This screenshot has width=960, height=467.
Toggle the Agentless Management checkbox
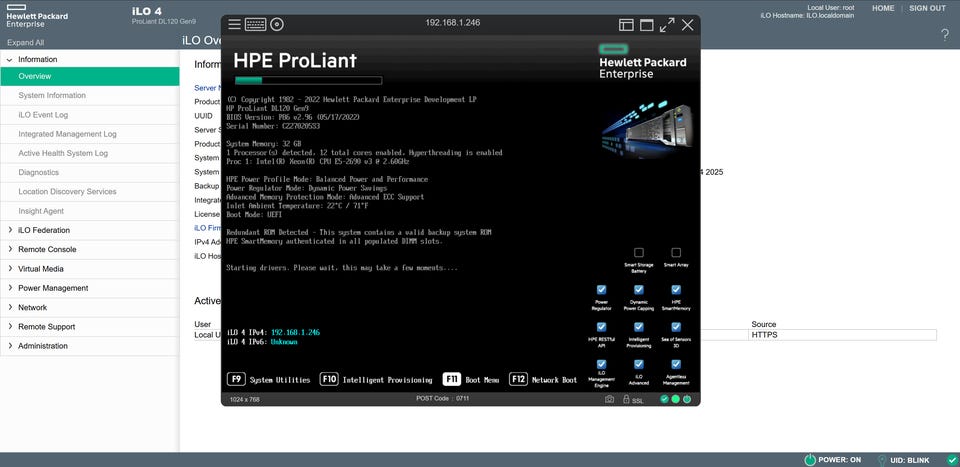676,364
